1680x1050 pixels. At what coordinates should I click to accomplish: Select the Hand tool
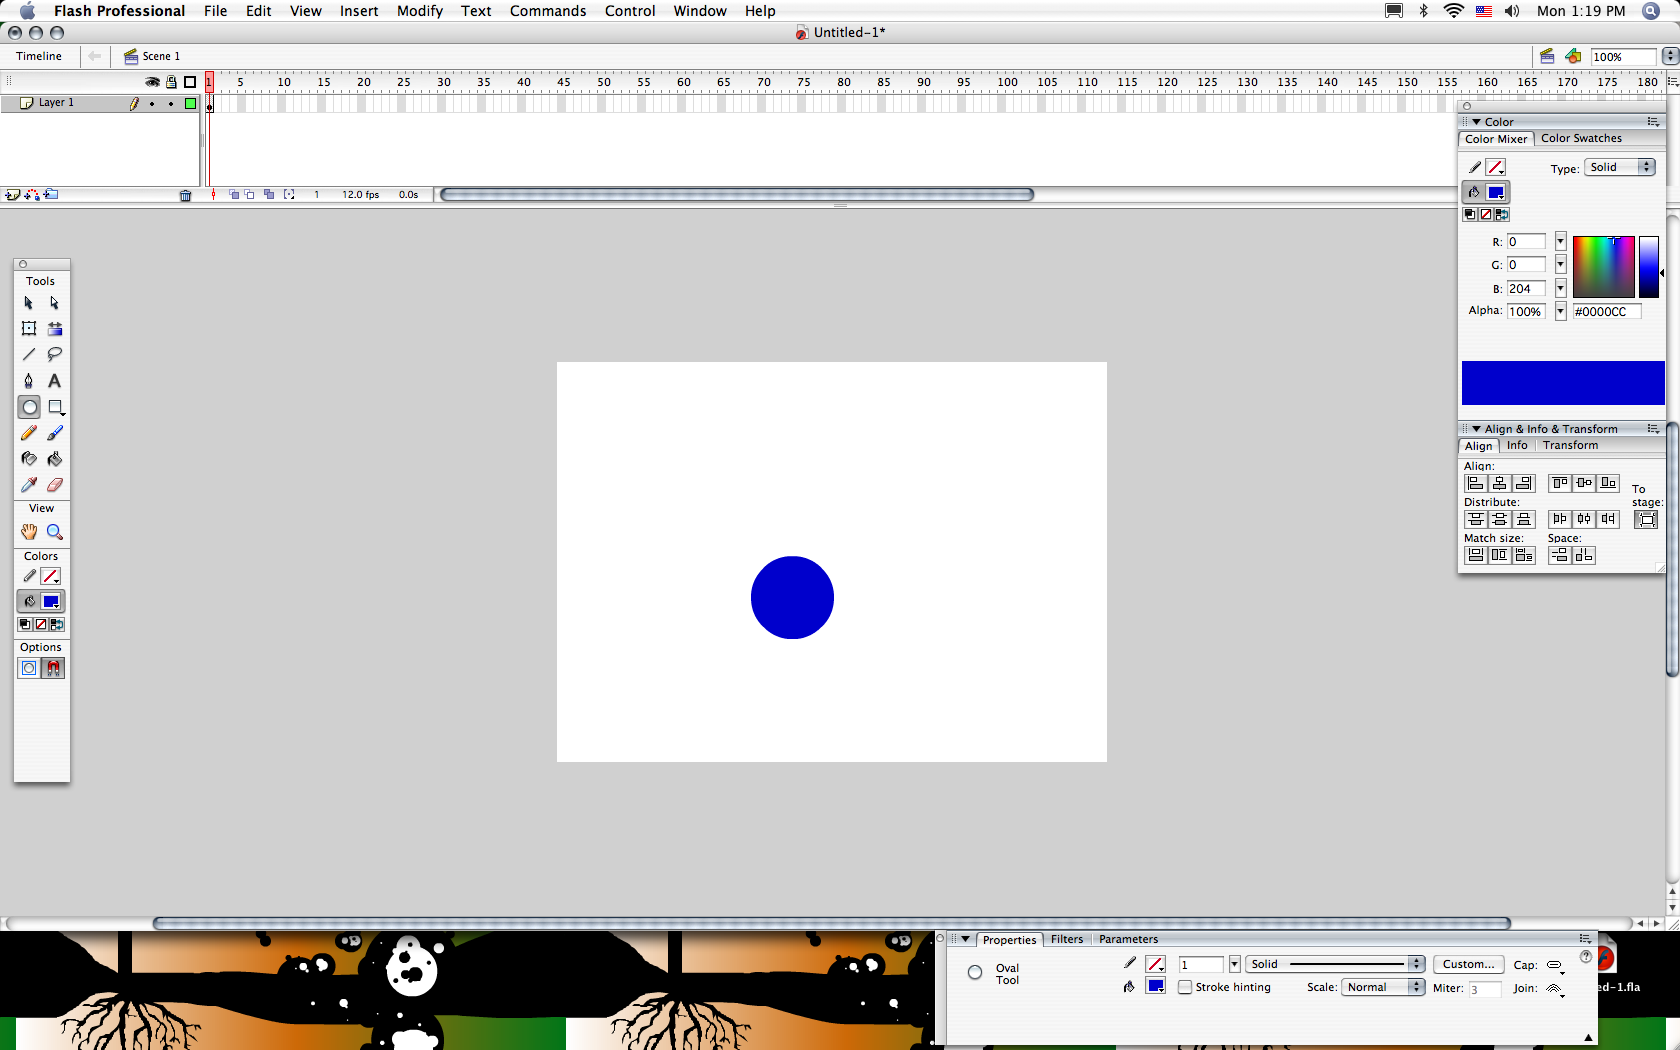coord(28,532)
